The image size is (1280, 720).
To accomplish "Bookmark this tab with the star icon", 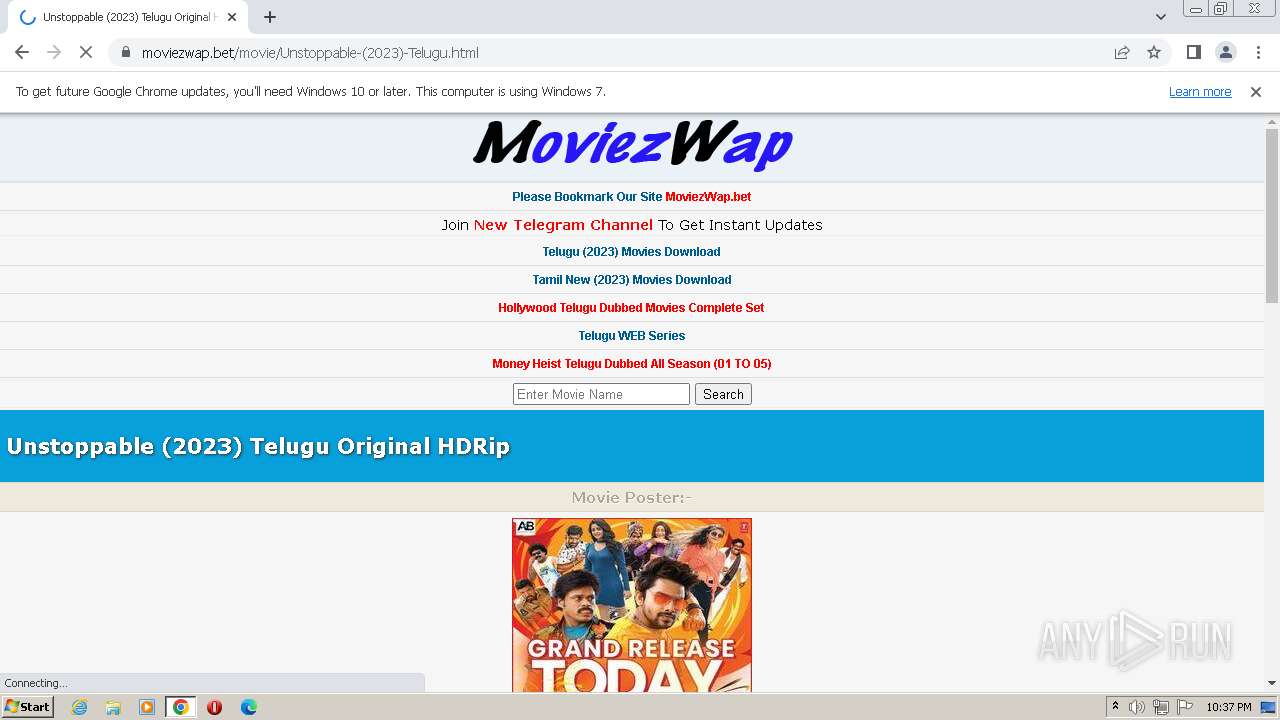I will (1154, 52).
